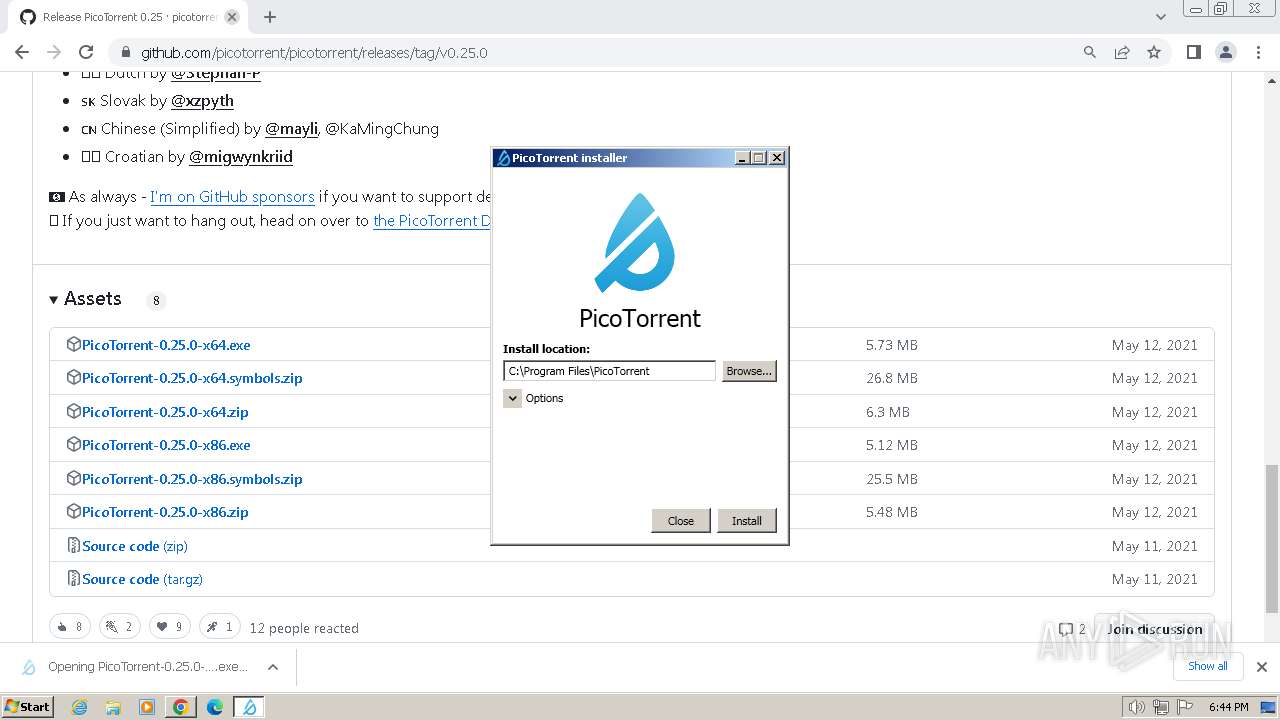The image size is (1280, 720).
Task: Click the Browse... button for install location
Action: click(x=749, y=371)
